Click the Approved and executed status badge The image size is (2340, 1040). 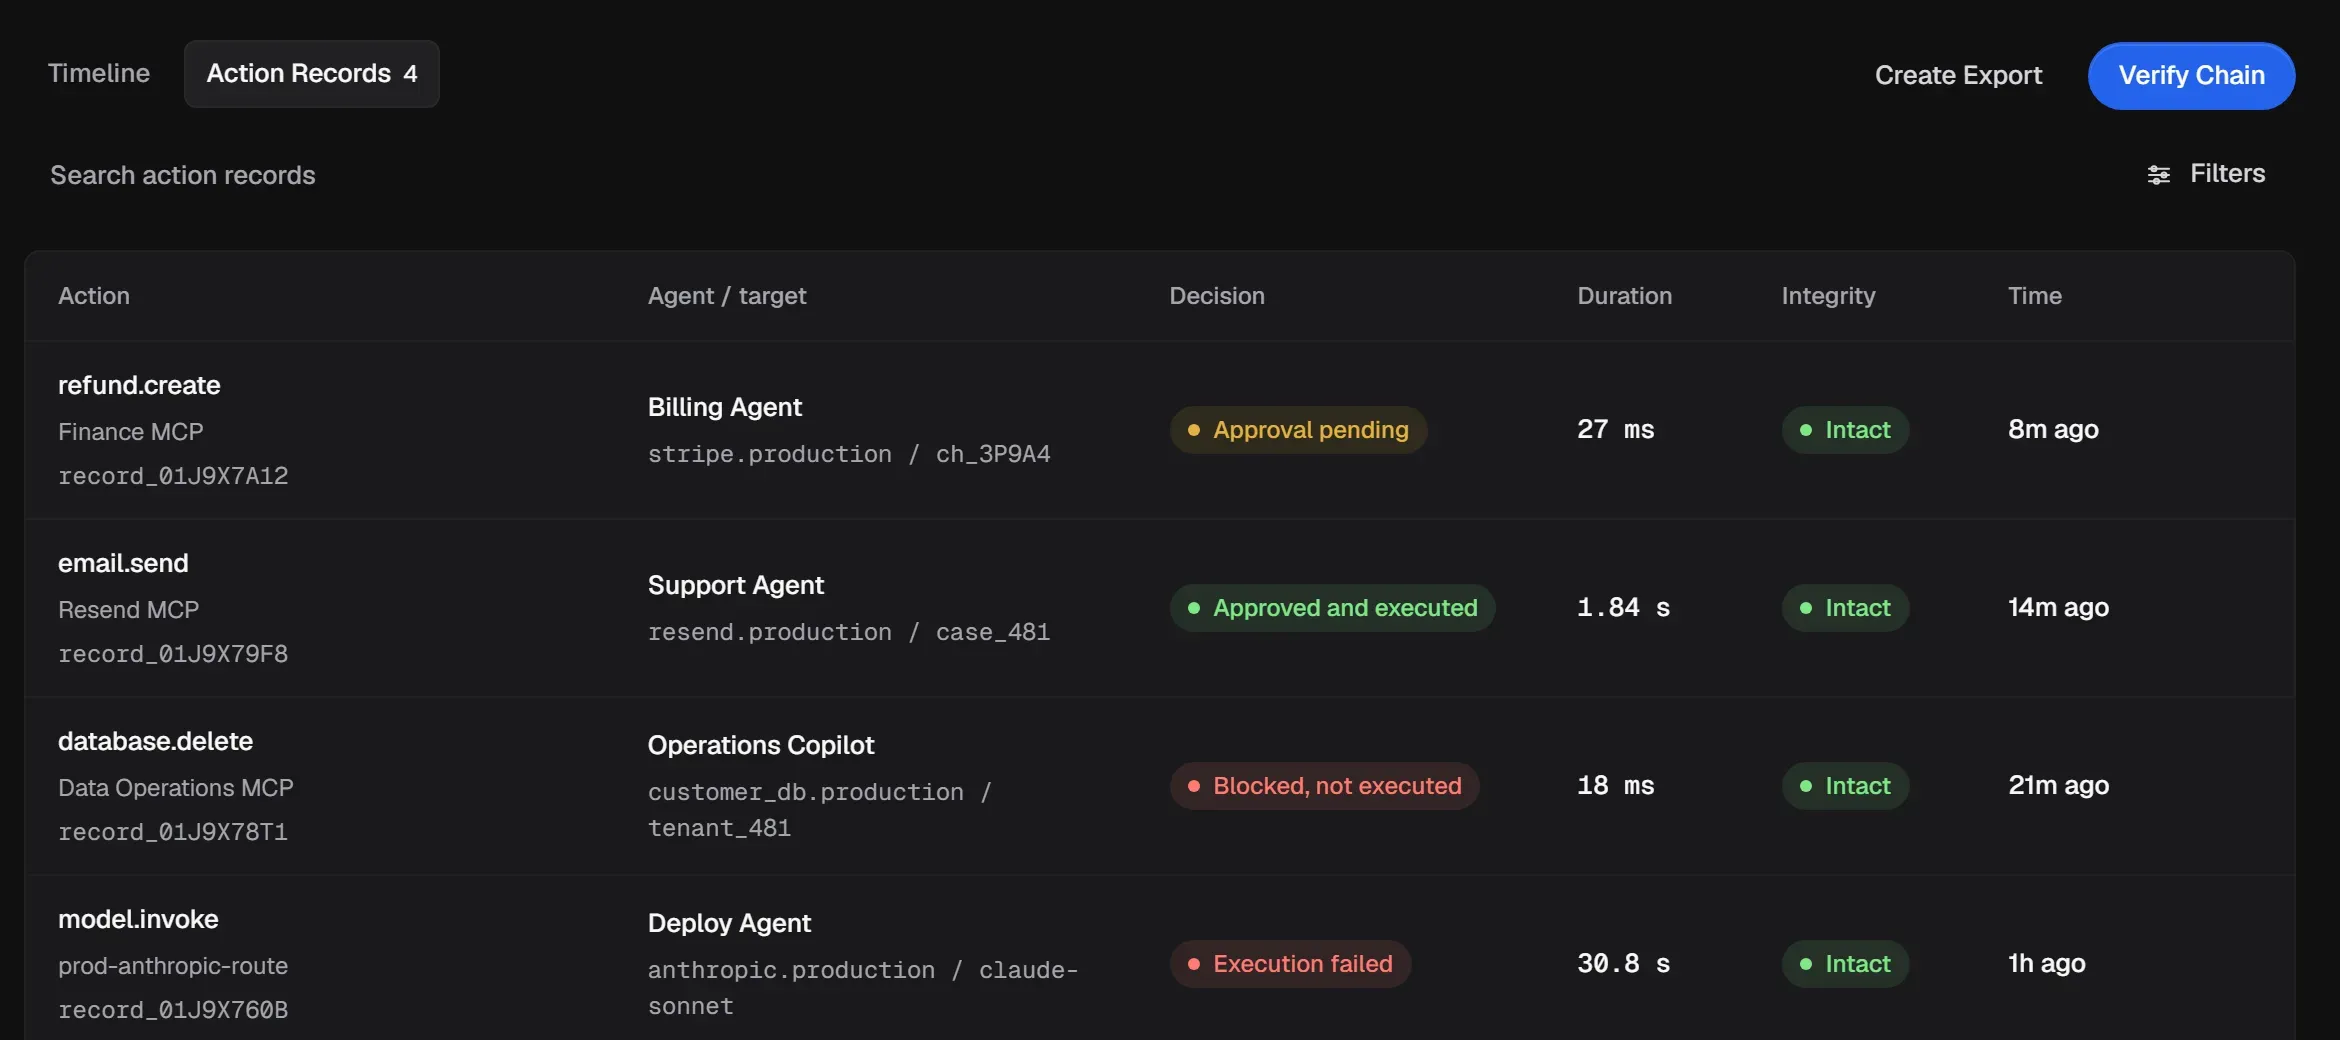[1332, 608]
